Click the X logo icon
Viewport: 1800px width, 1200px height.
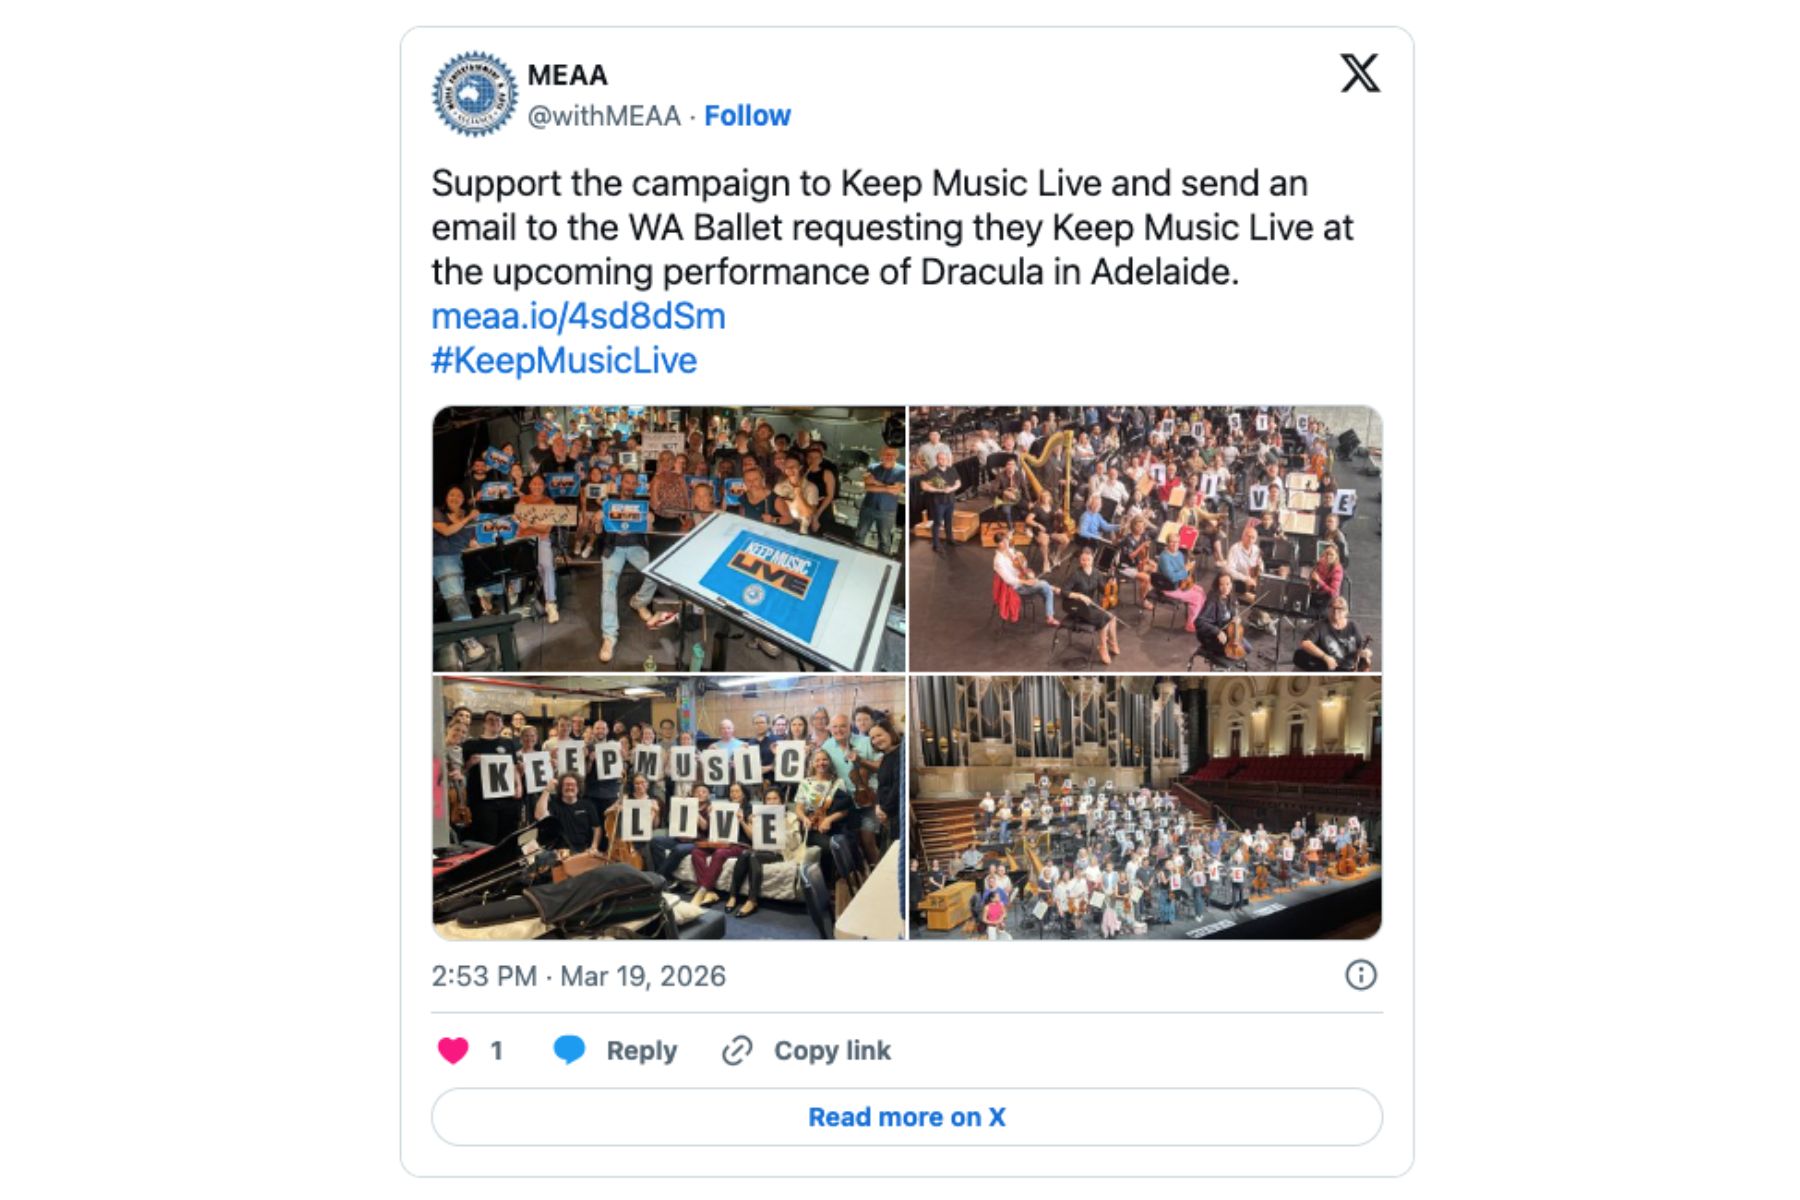(1359, 73)
